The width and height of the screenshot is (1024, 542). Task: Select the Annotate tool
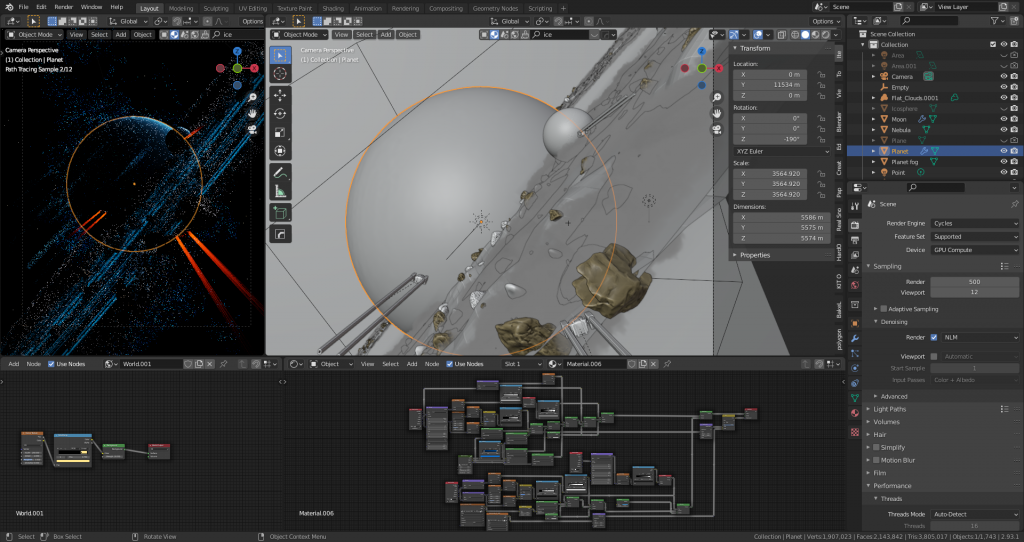(280, 173)
